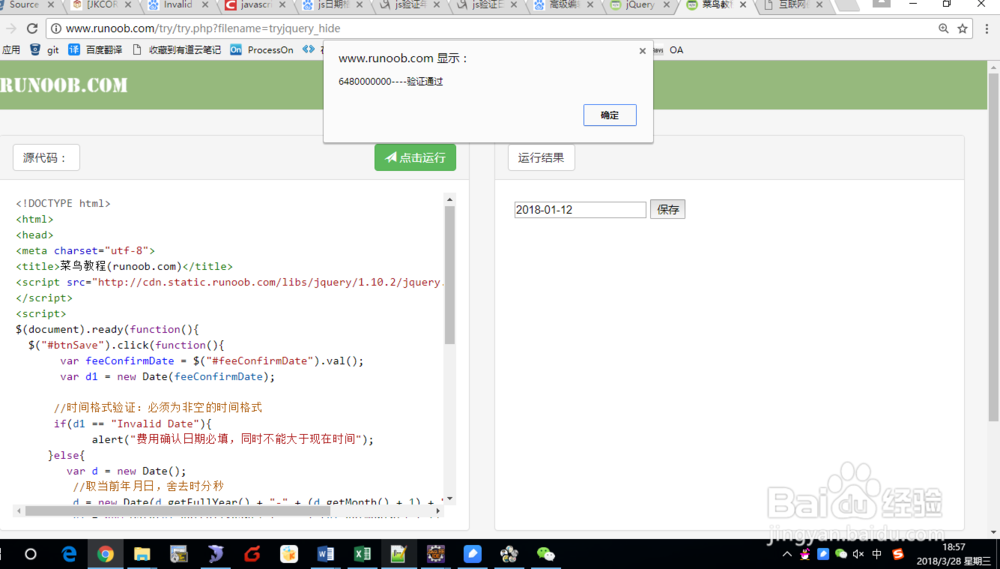Click the code editor scroll left arrow
Screen dimensions: 1000x569
click(x=18, y=511)
